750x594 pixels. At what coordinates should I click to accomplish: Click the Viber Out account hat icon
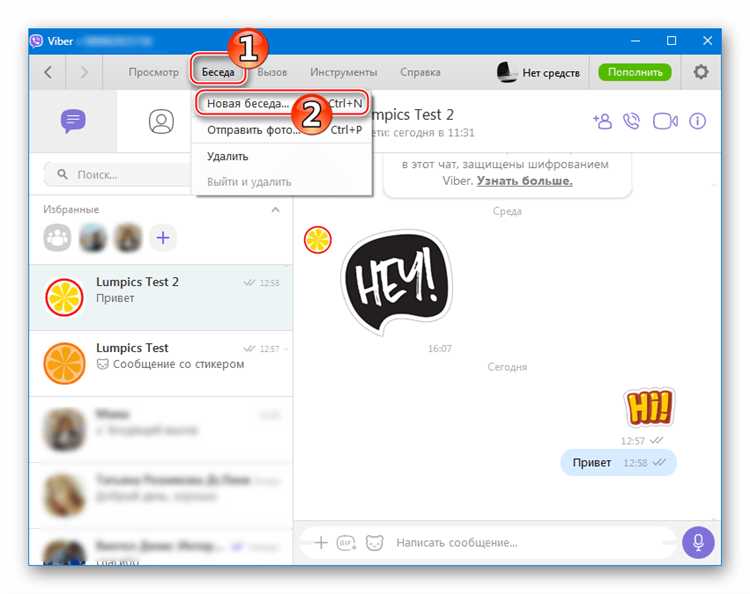pyautogui.click(x=506, y=72)
